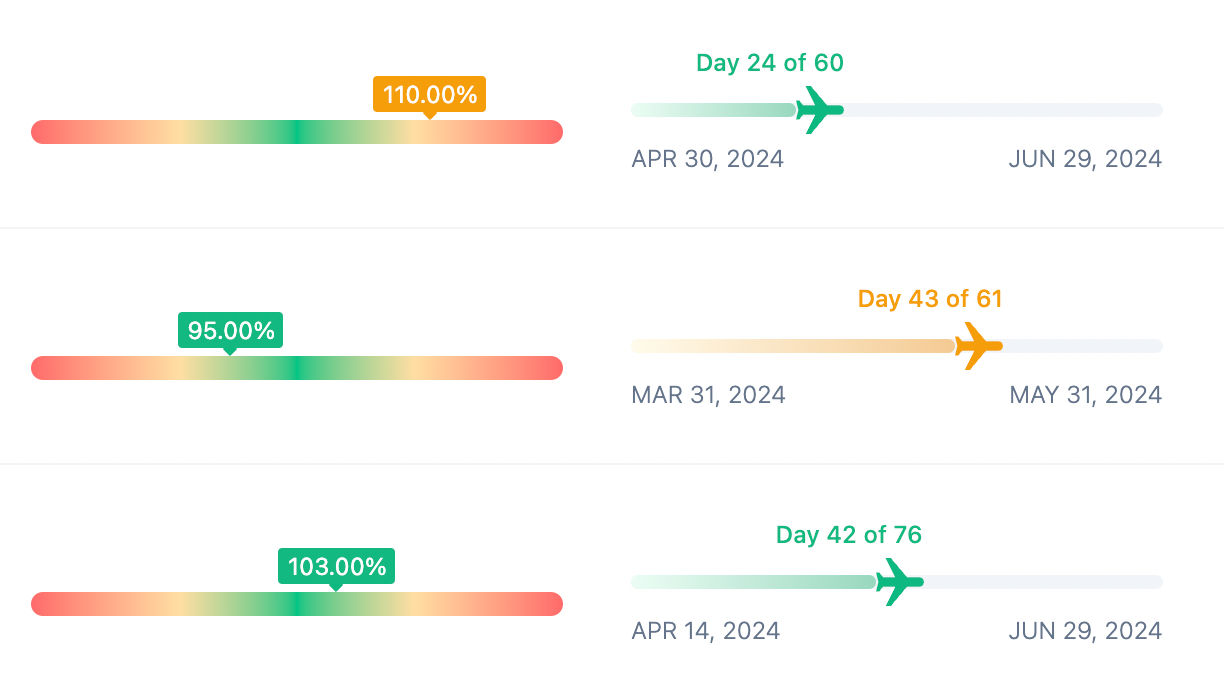Click JUN 29, 2024 in the first row
Screen dimensions: 1224x698
pyautogui.click(x=1085, y=159)
